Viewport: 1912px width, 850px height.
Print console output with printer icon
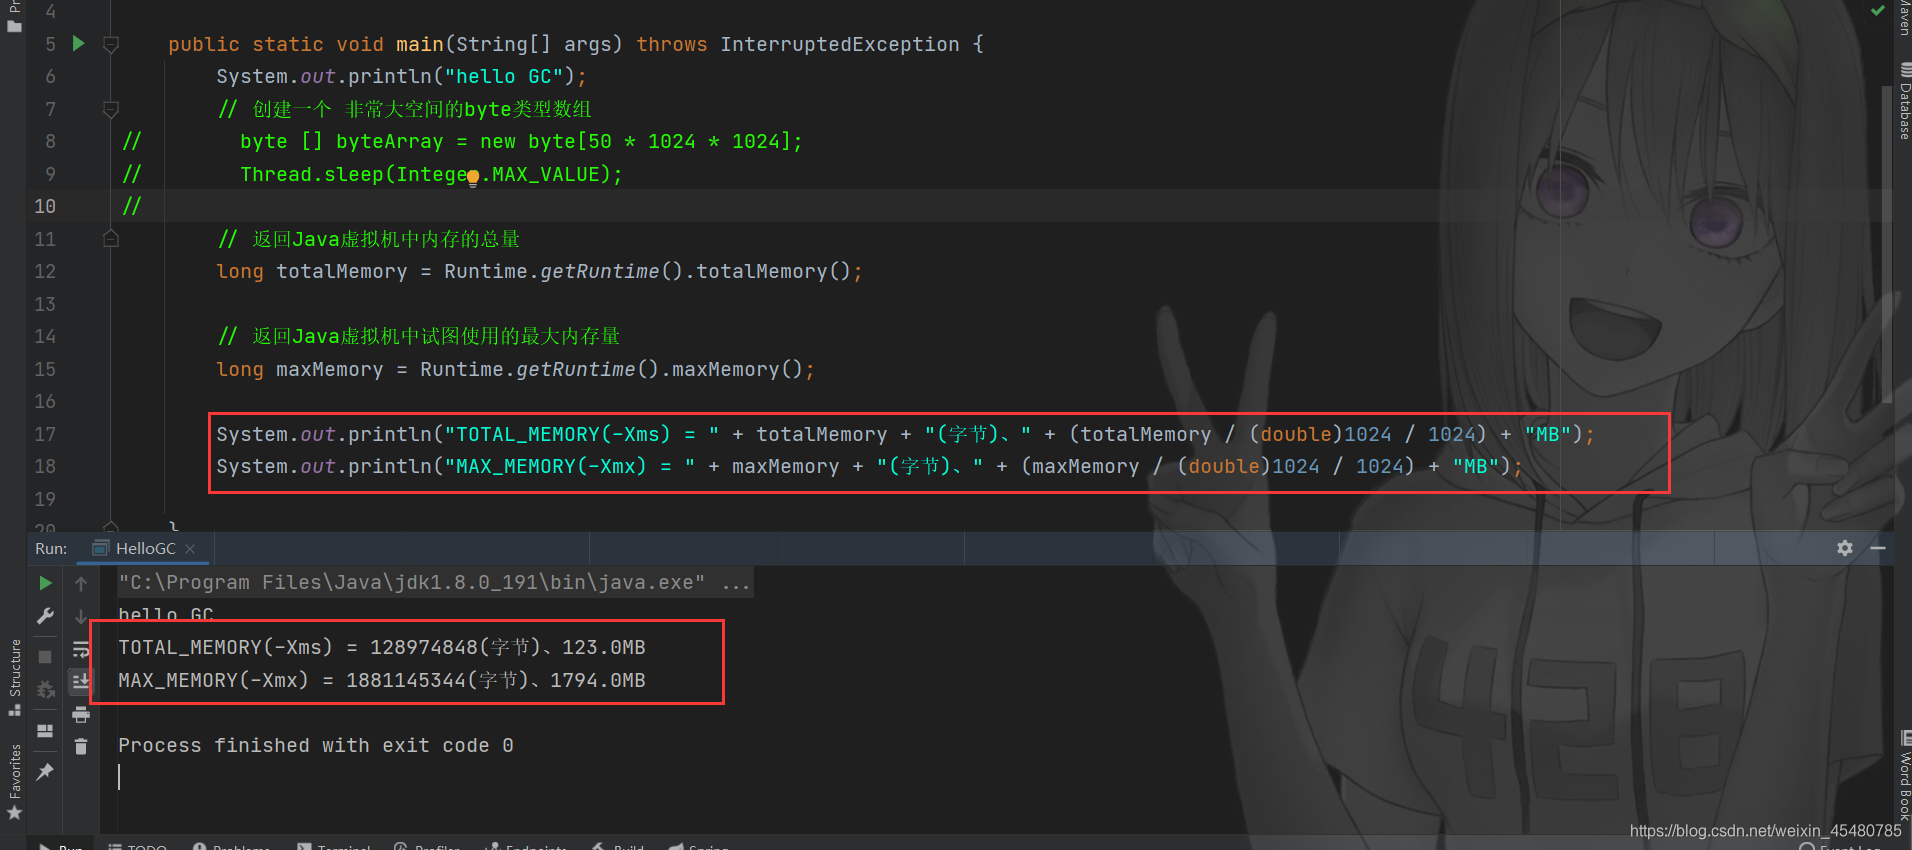tap(81, 714)
